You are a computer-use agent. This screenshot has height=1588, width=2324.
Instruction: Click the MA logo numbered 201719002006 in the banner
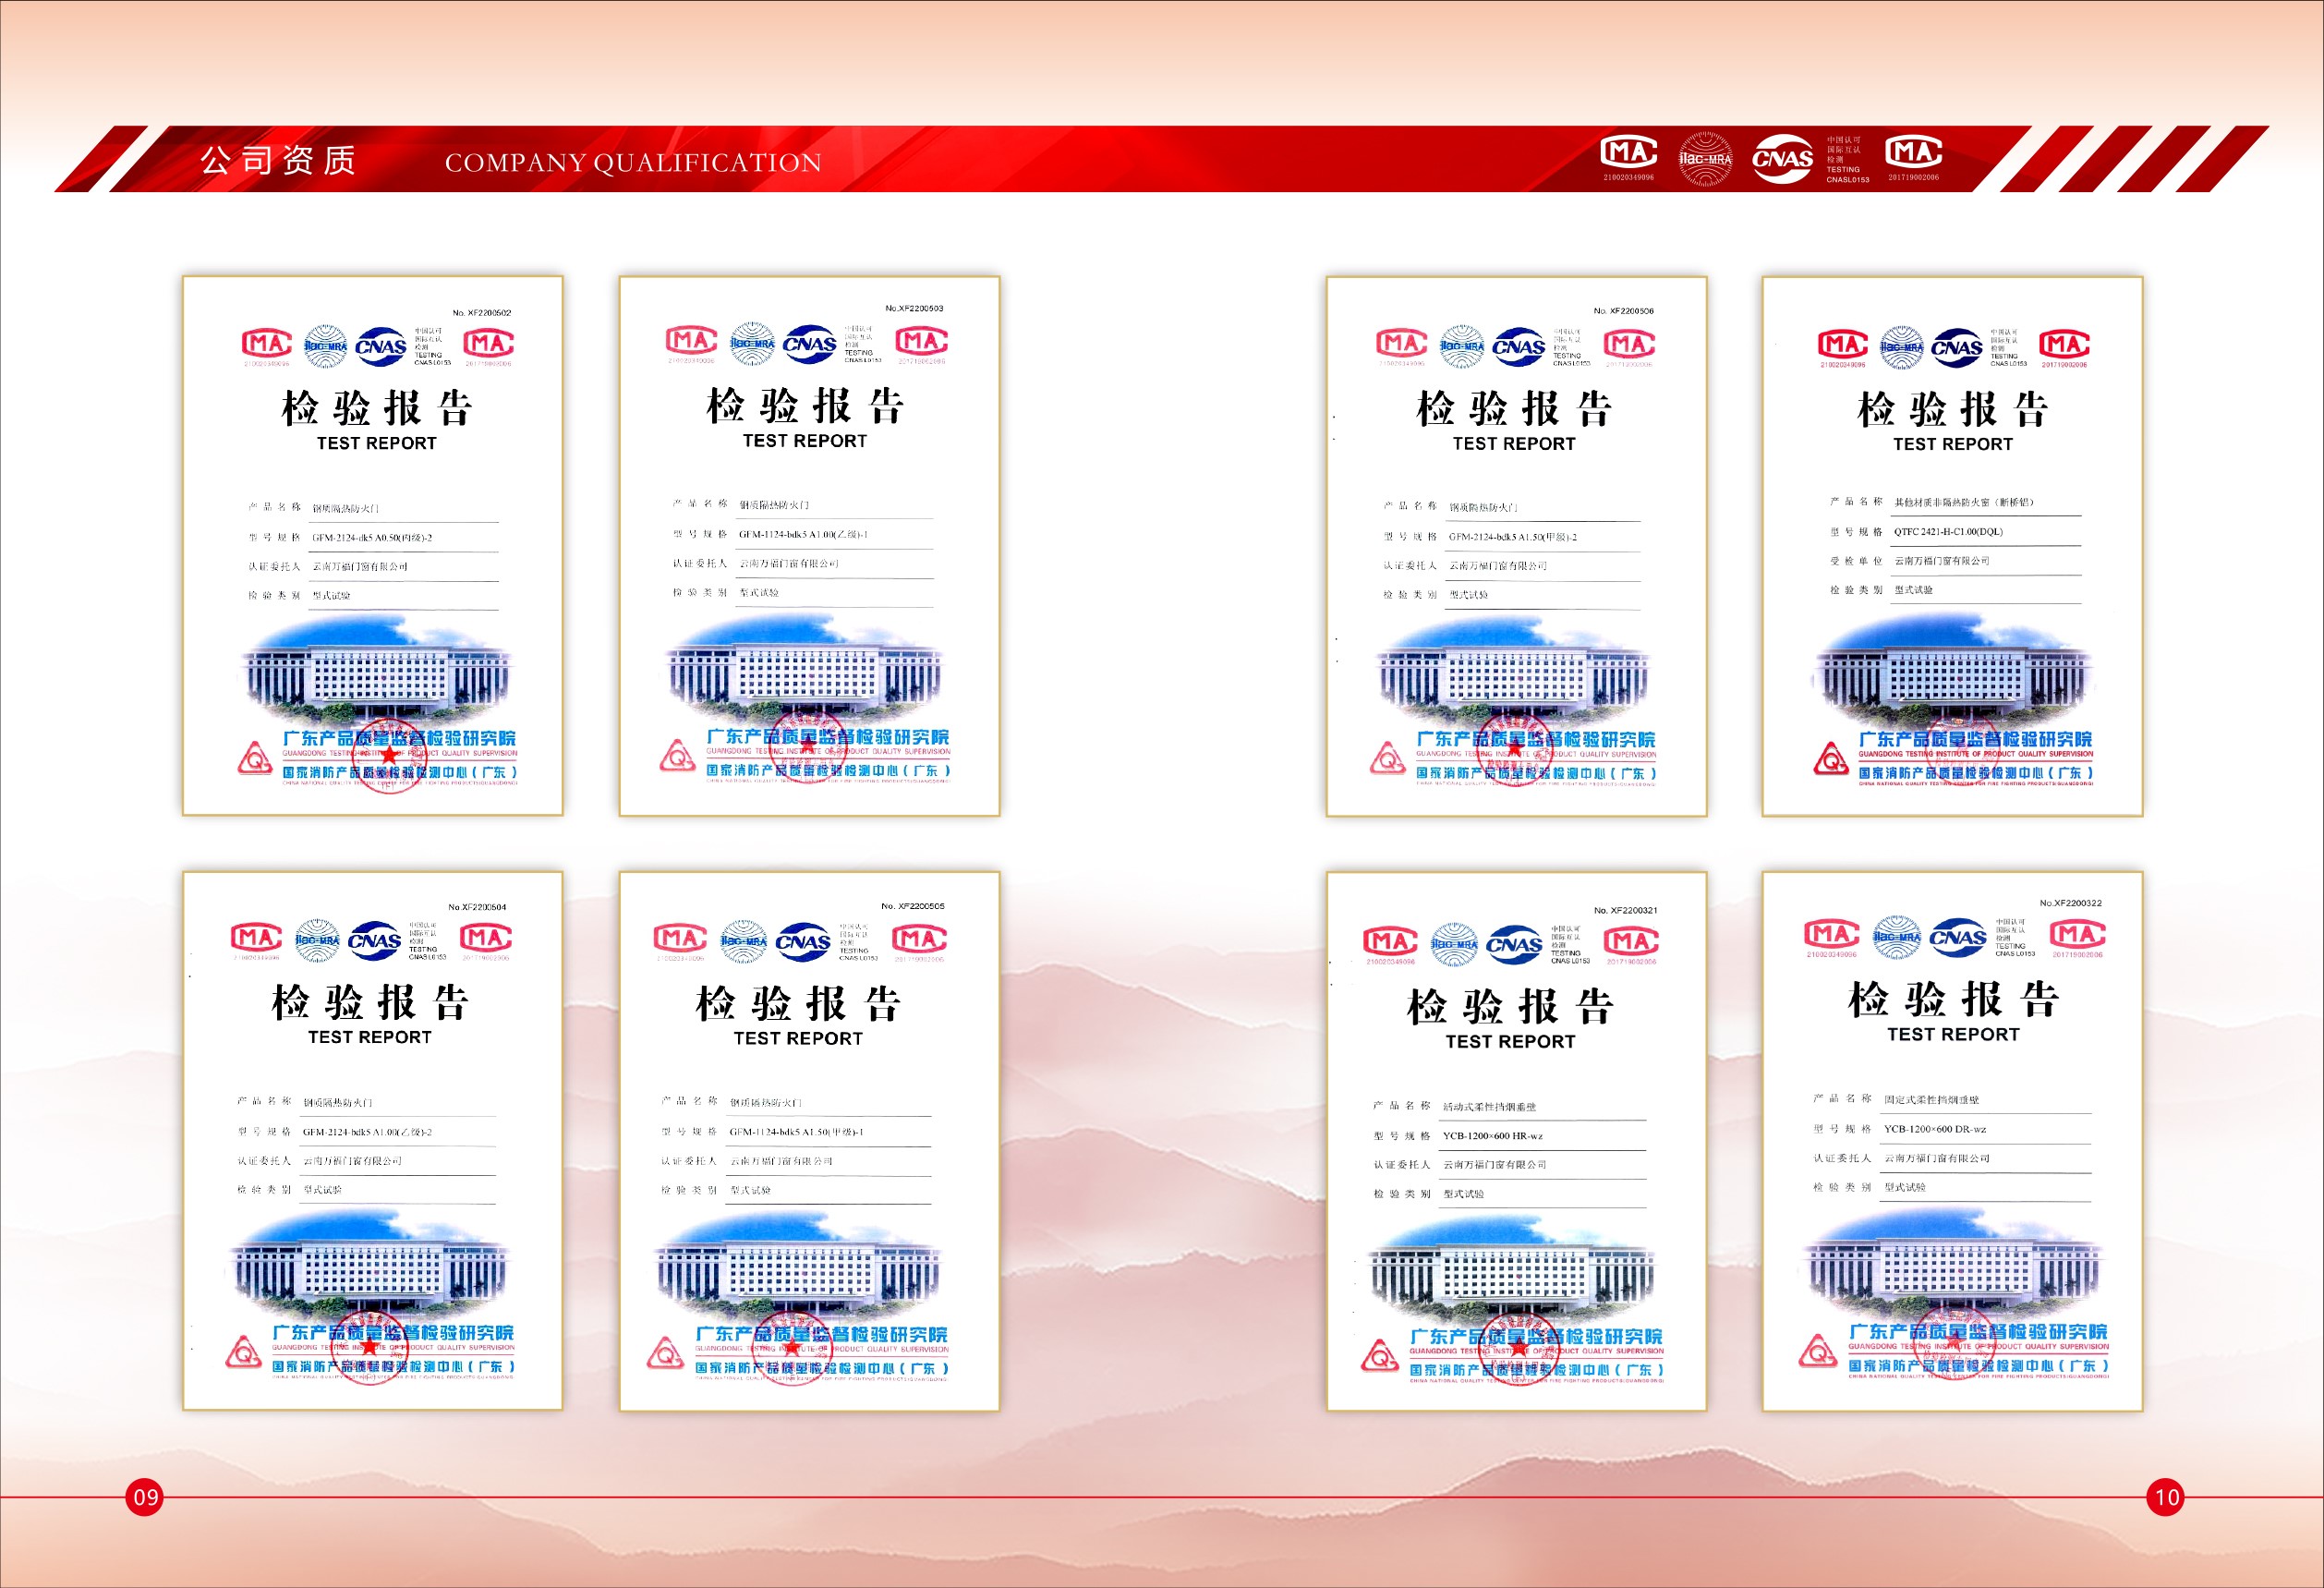click(1913, 154)
